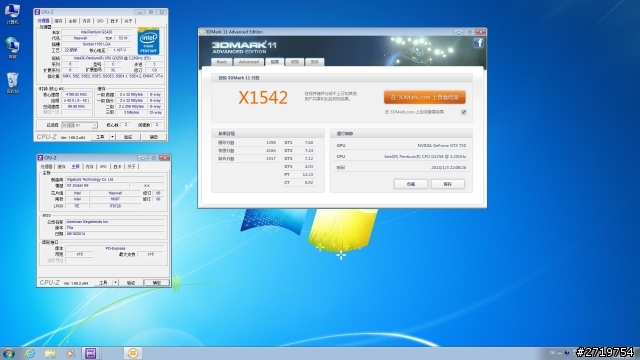Viewport: 640px width, 360px height.
Task: Click the Intel Pentium logo in CPU-Z
Action: click(148, 41)
